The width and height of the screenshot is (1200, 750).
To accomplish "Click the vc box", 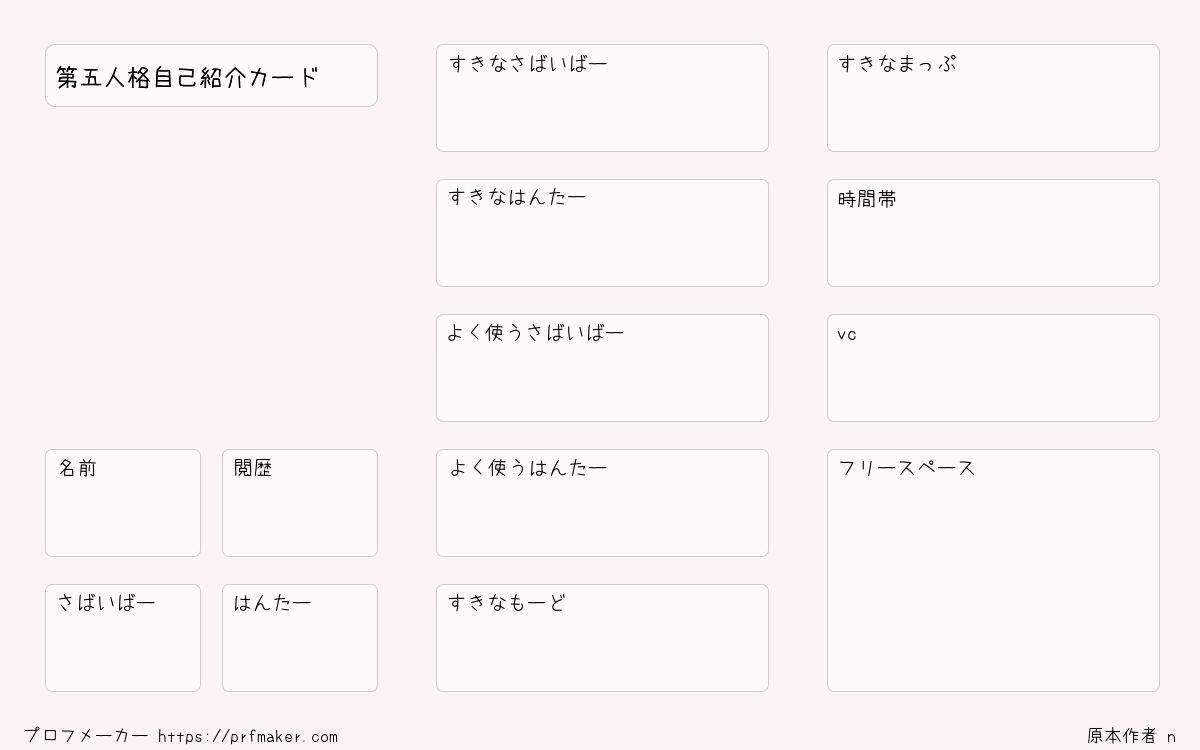I will click(x=993, y=368).
